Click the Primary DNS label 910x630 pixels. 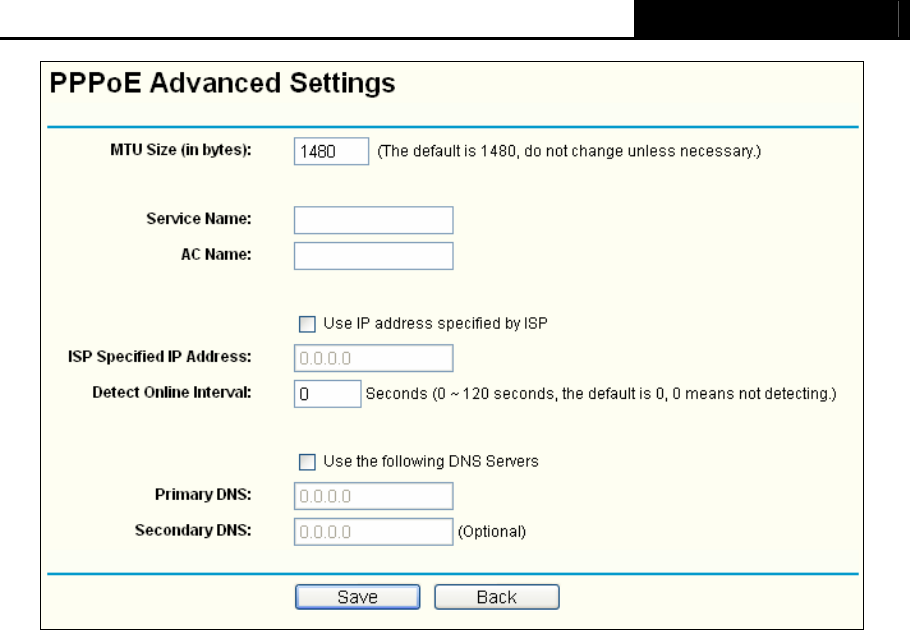click(203, 495)
